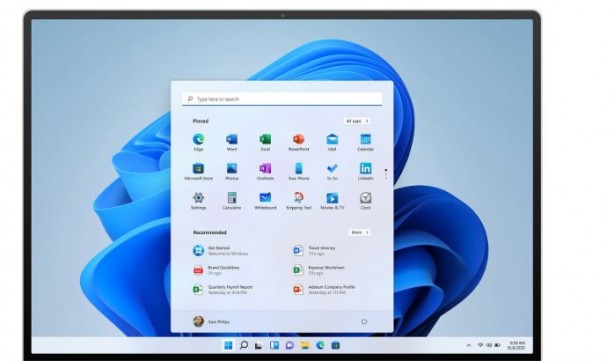
Task: Open Excel in the pinned grid
Action: click(265, 142)
